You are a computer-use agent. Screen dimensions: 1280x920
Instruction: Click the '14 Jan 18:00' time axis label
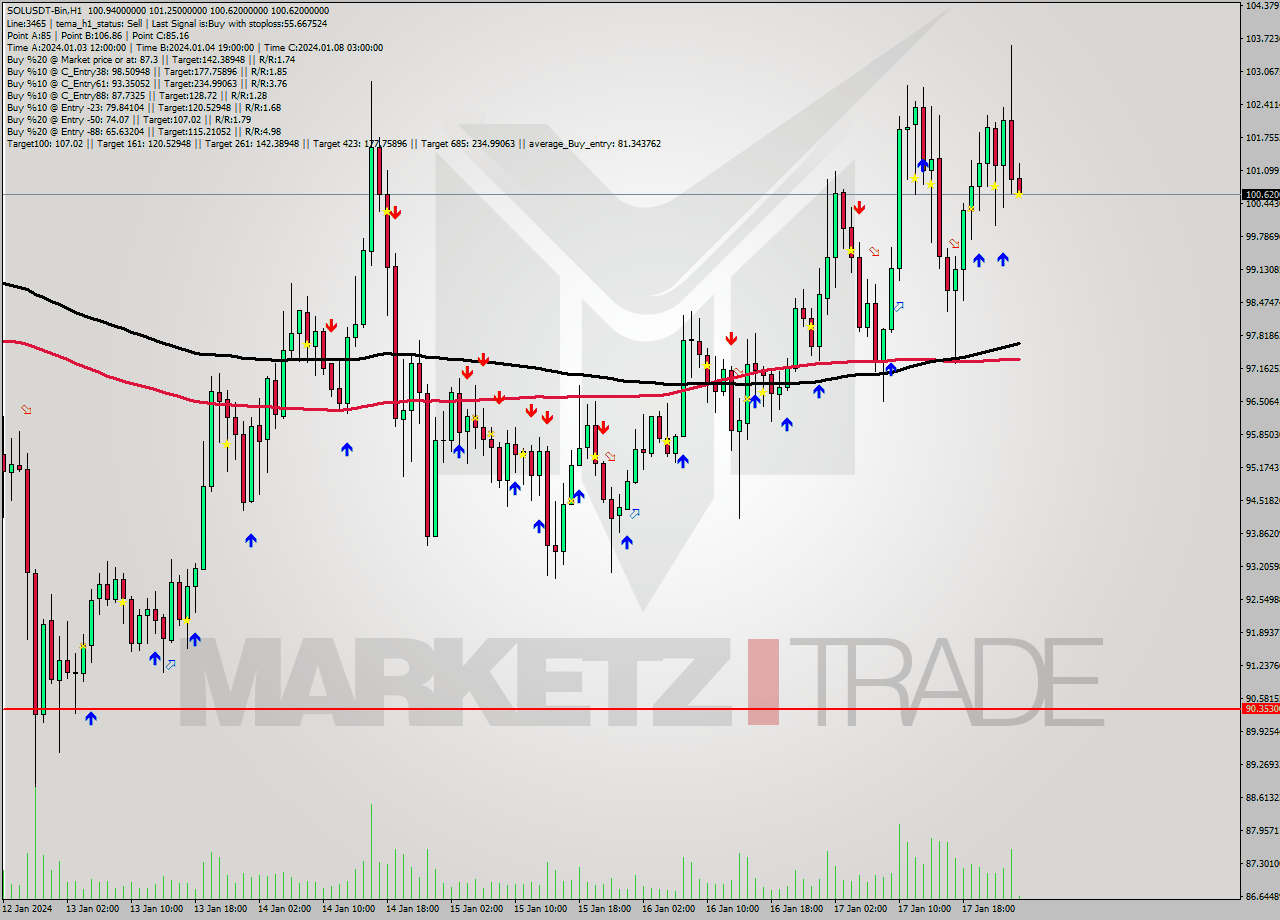[411, 908]
